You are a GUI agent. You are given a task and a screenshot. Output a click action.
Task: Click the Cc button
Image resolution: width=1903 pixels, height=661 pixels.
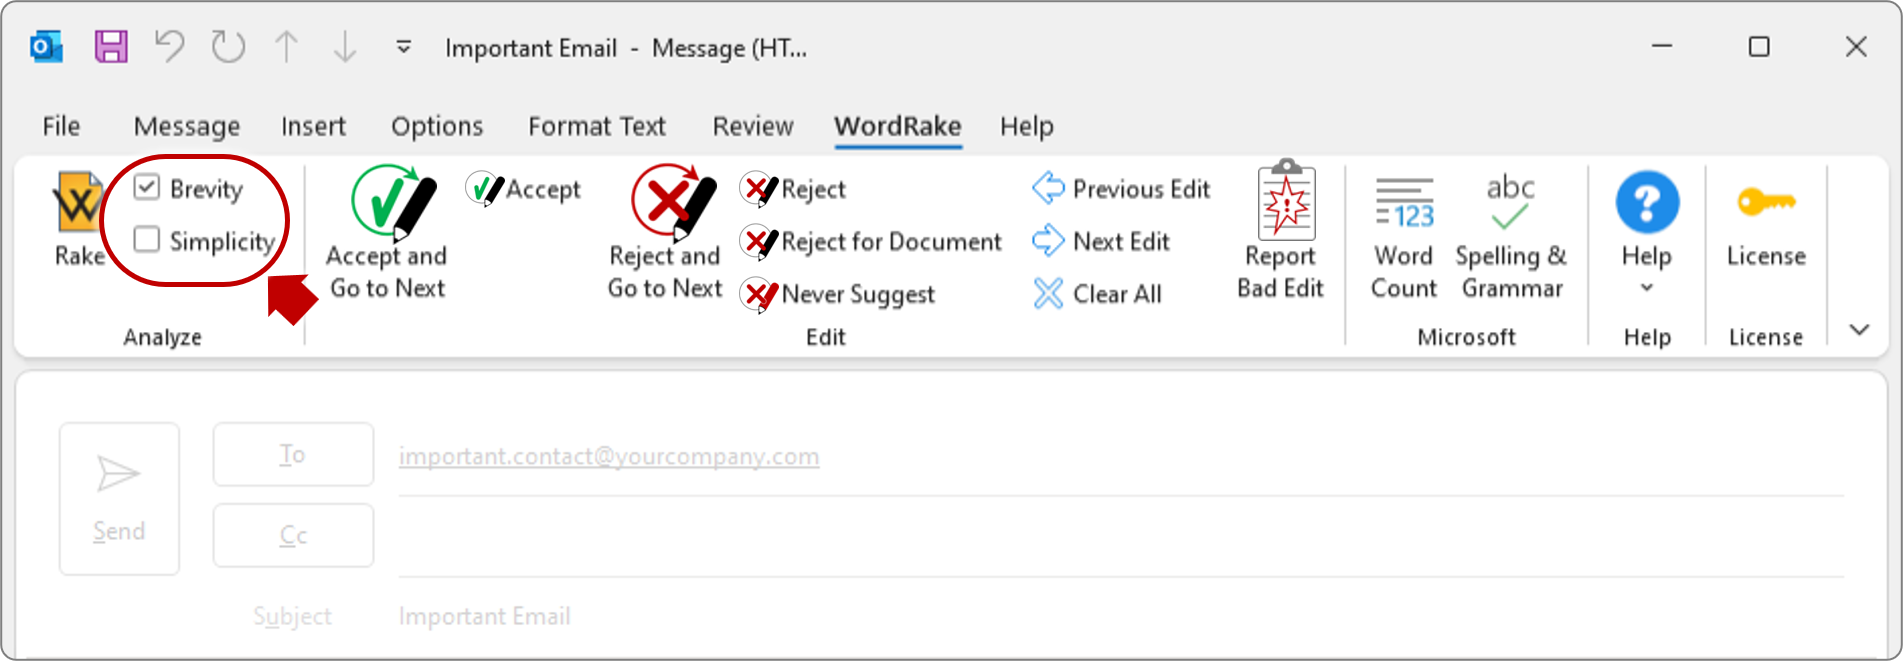[293, 535]
